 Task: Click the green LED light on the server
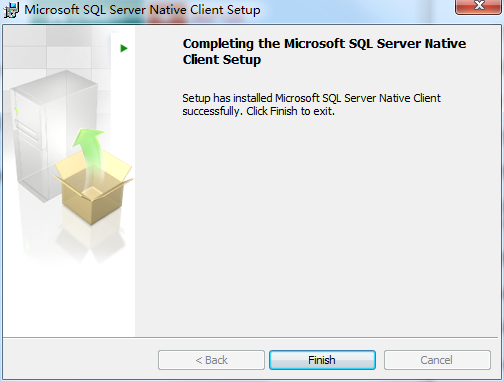pyautogui.click(x=16, y=111)
